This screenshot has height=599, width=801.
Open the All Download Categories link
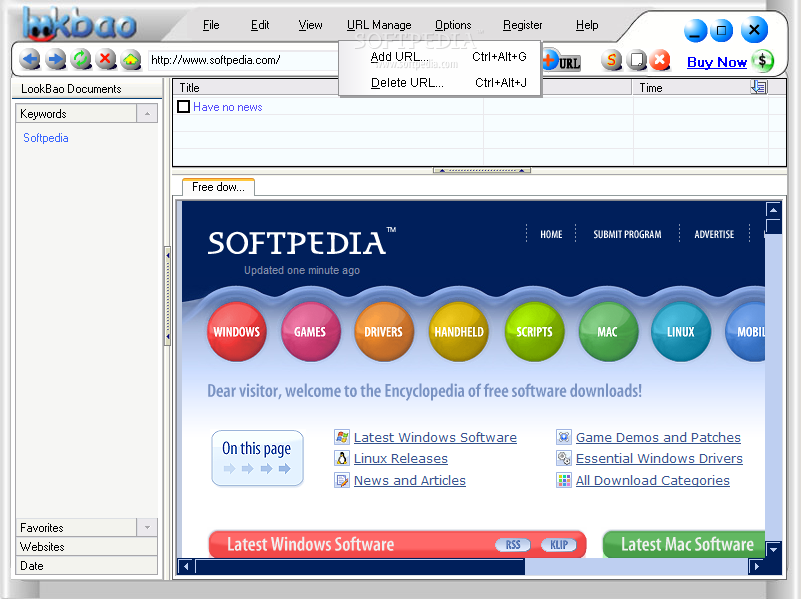652,481
